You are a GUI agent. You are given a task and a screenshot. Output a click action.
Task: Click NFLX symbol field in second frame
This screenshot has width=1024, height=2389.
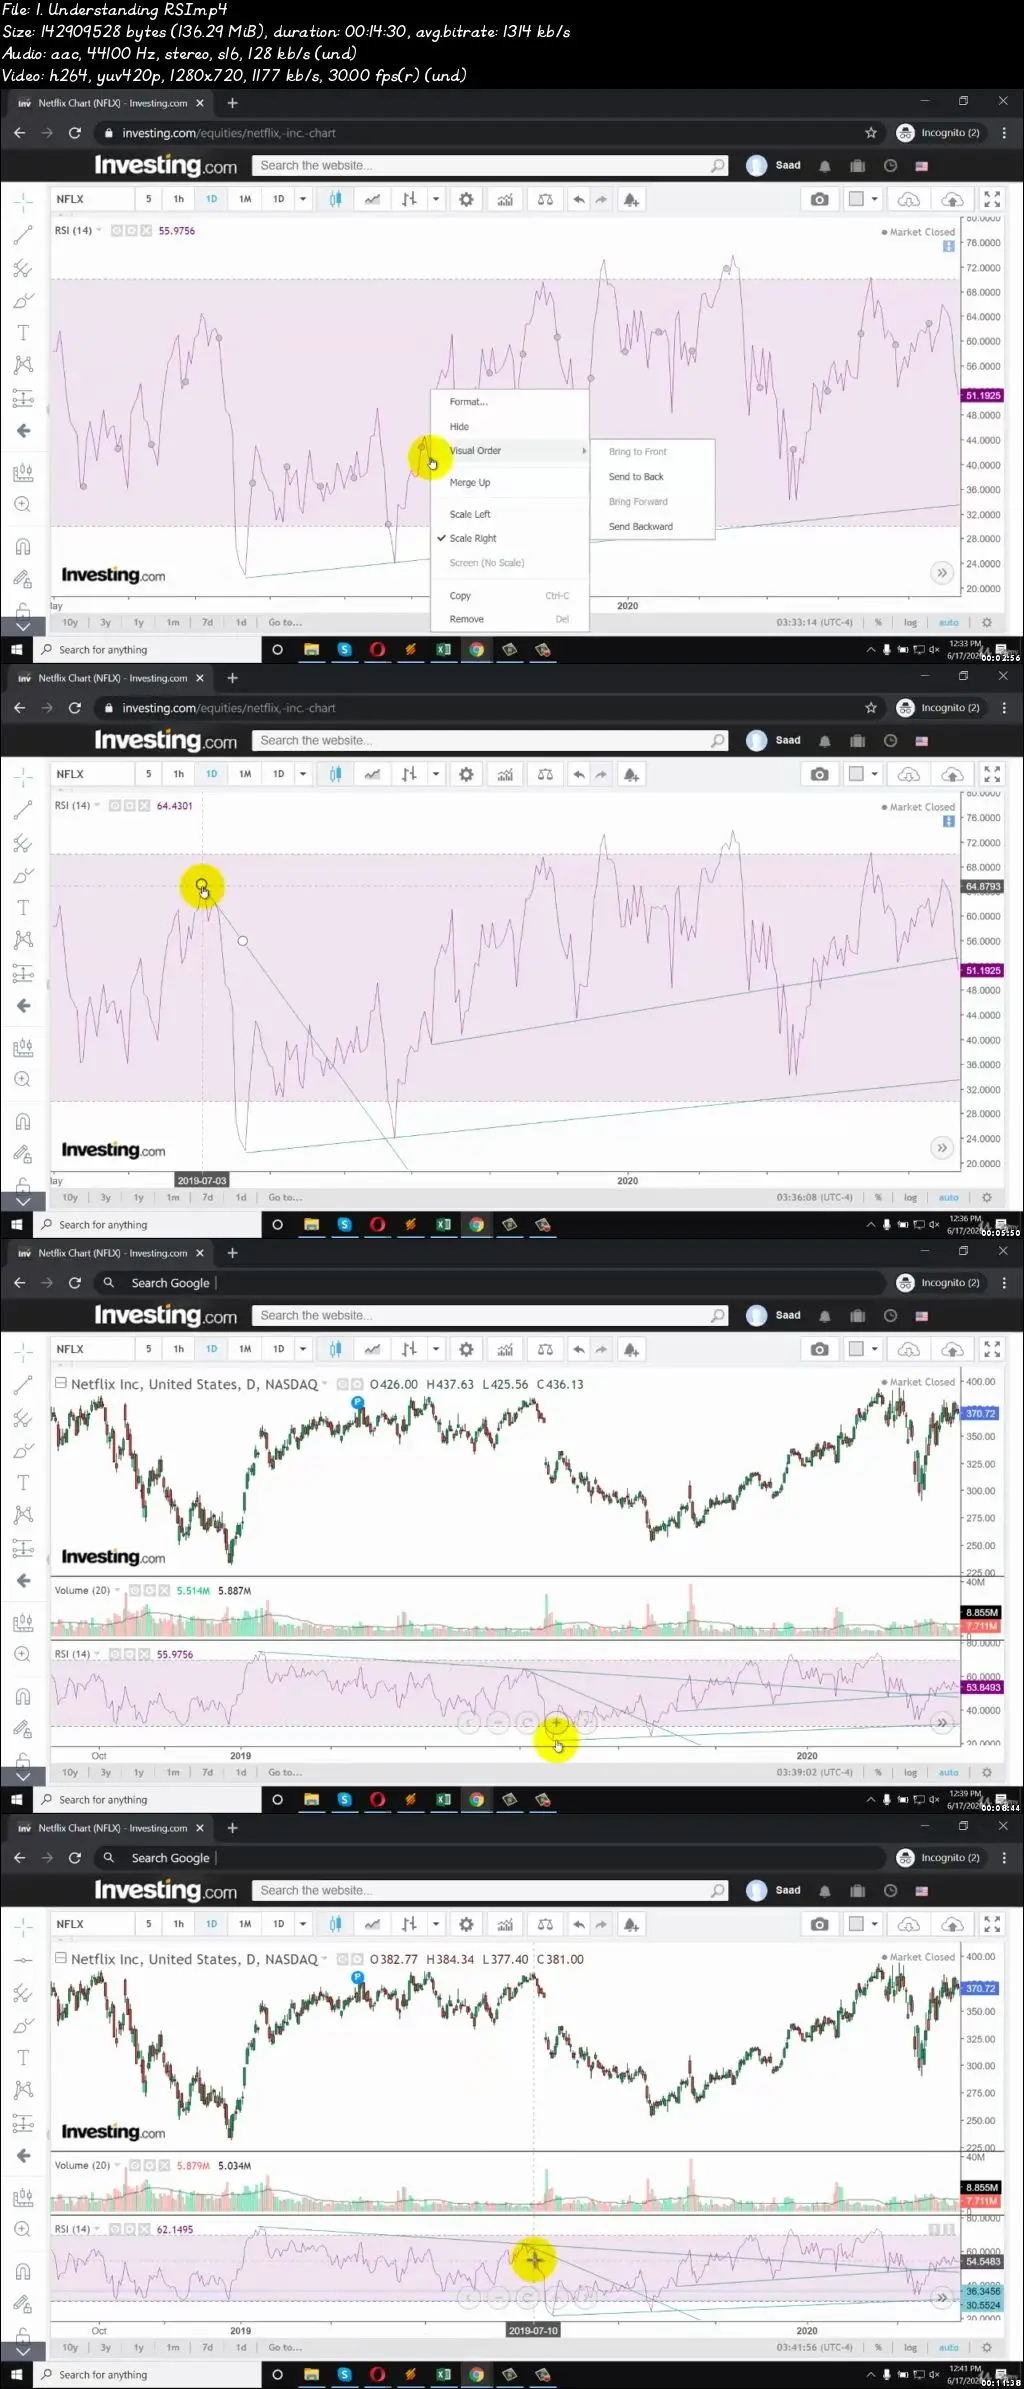pos(93,774)
